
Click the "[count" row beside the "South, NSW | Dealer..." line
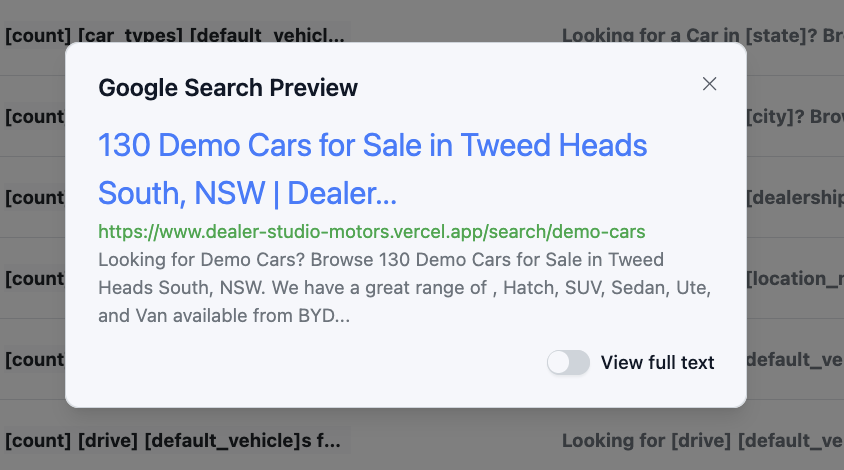pos(34,197)
